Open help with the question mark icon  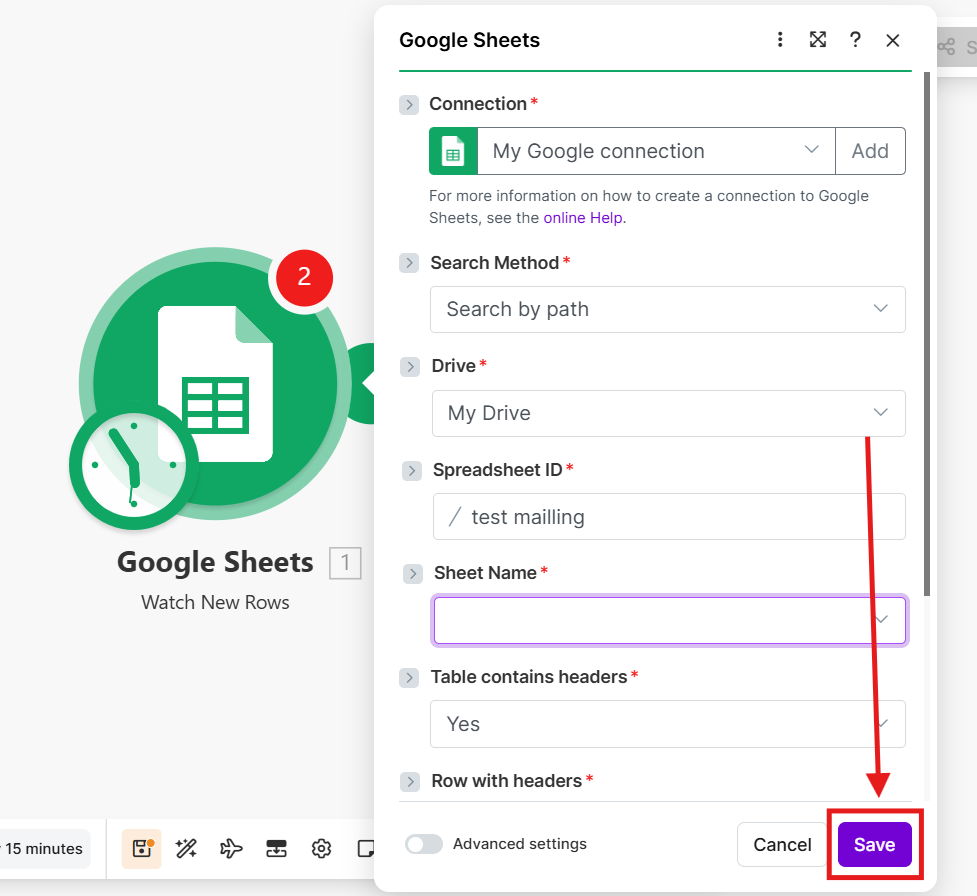coord(855,40)
